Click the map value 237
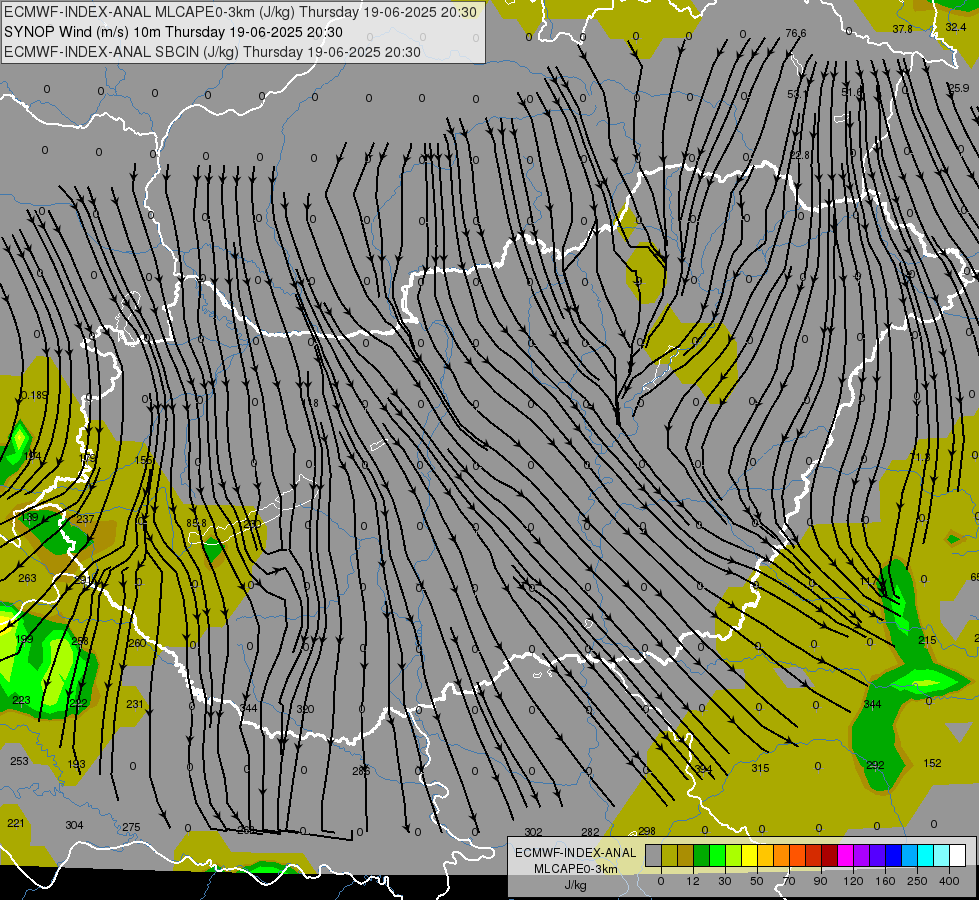The image size is (979, 900). coord(85,518)
